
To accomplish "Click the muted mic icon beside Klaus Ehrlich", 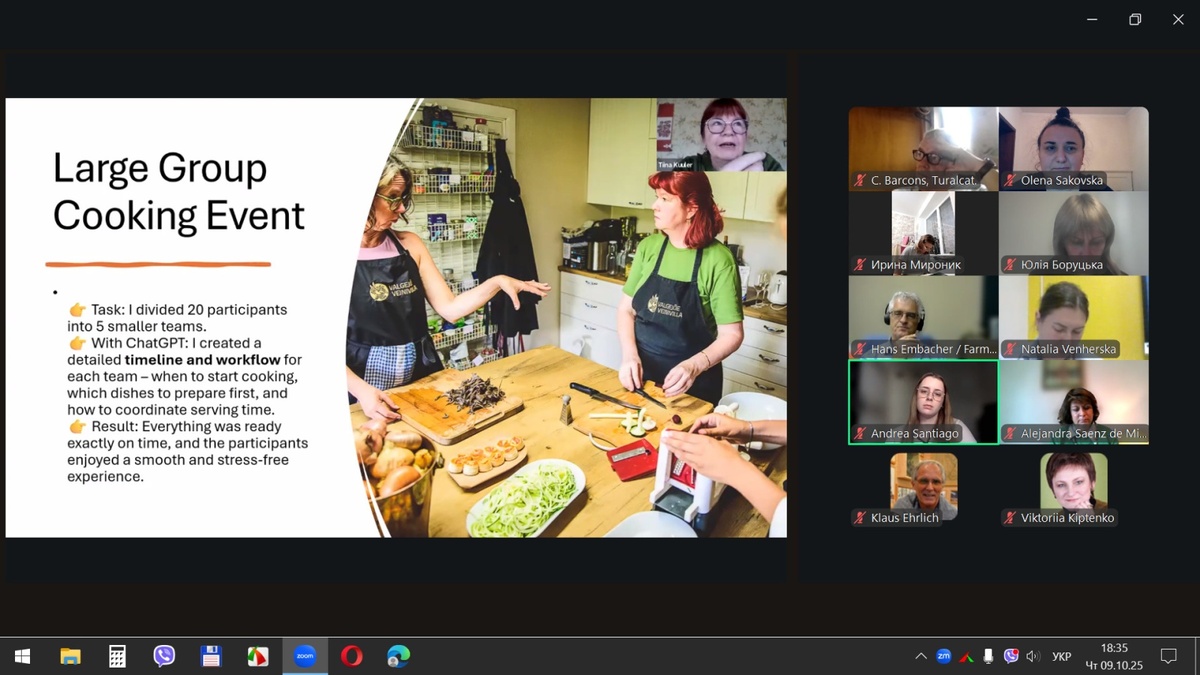I will (860, 518).
